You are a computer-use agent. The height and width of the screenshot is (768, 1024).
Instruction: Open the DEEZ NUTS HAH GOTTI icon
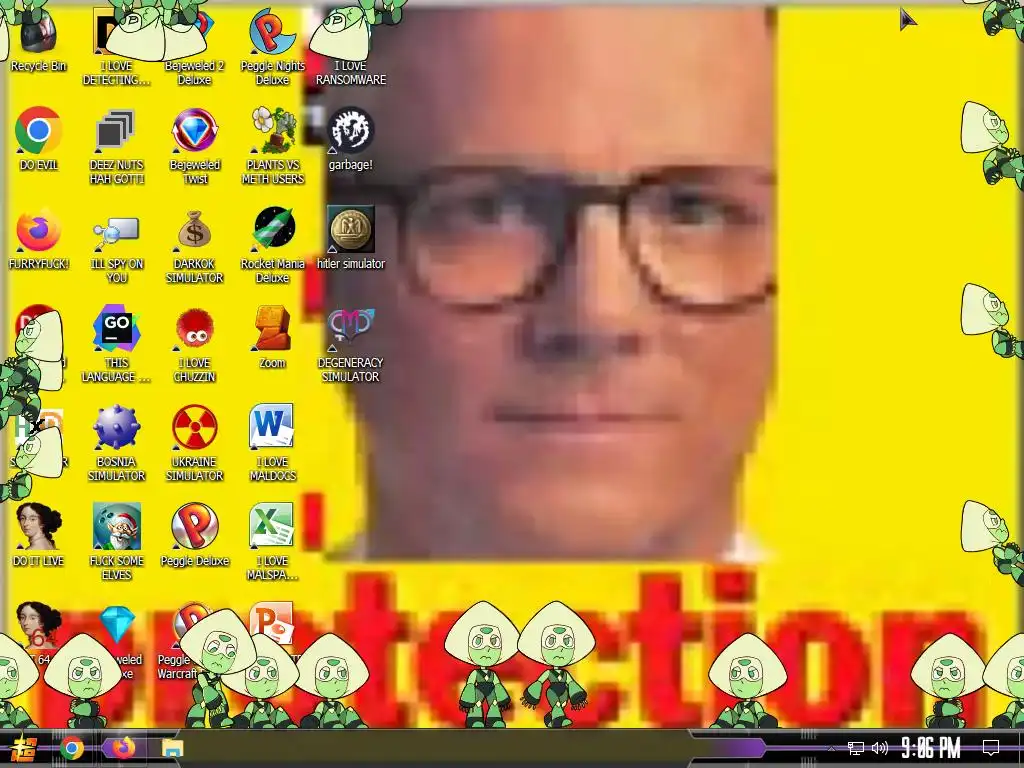(116, 129)
